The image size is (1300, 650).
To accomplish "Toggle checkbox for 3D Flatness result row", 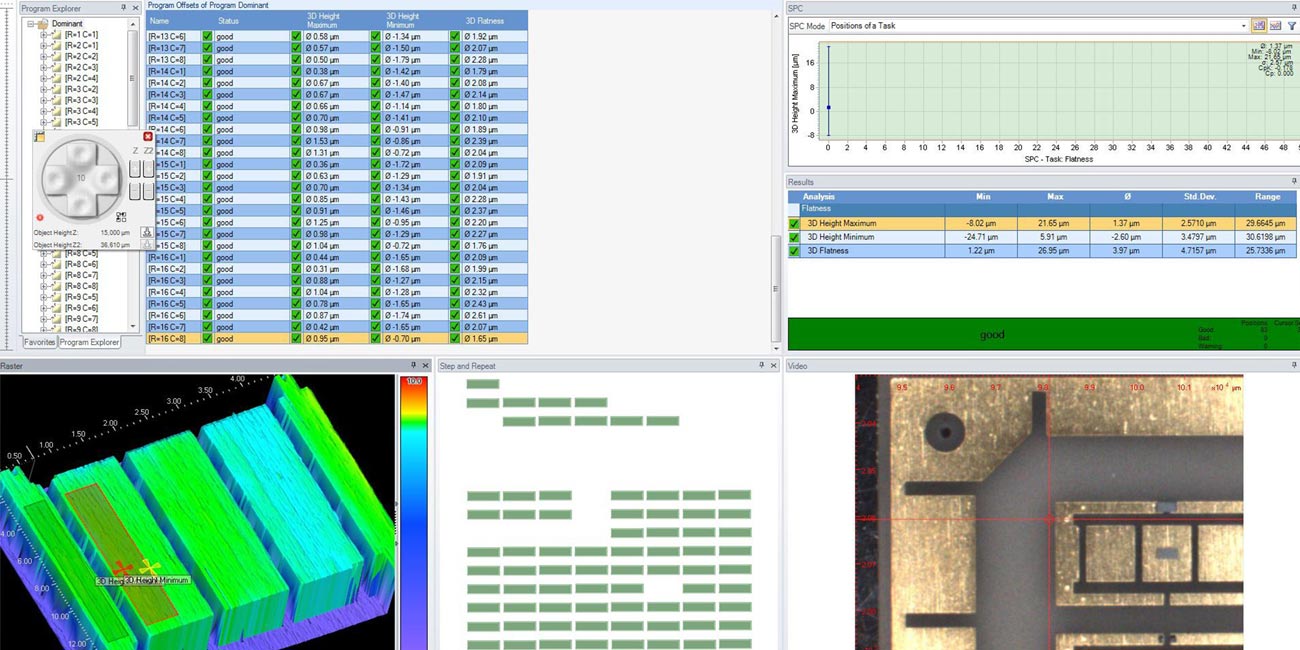I will (795, 251).
